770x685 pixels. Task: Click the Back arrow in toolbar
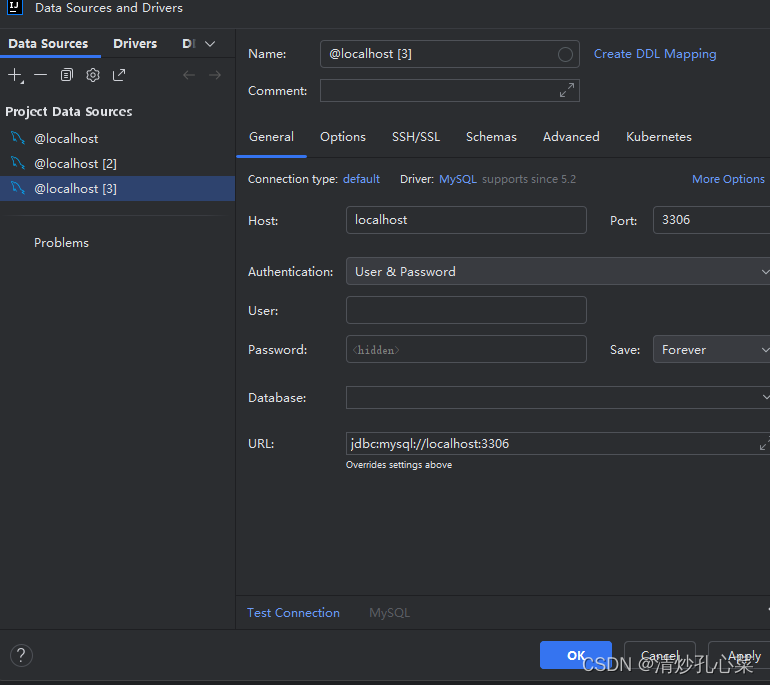click(x=189, y=75)
